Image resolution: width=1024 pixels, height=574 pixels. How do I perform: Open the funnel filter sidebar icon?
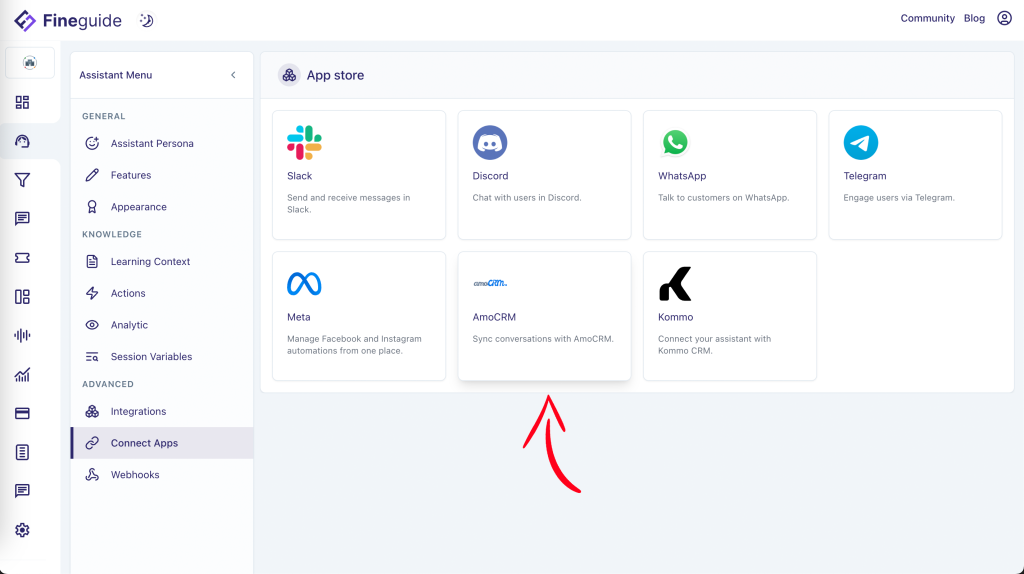[22, 180]
